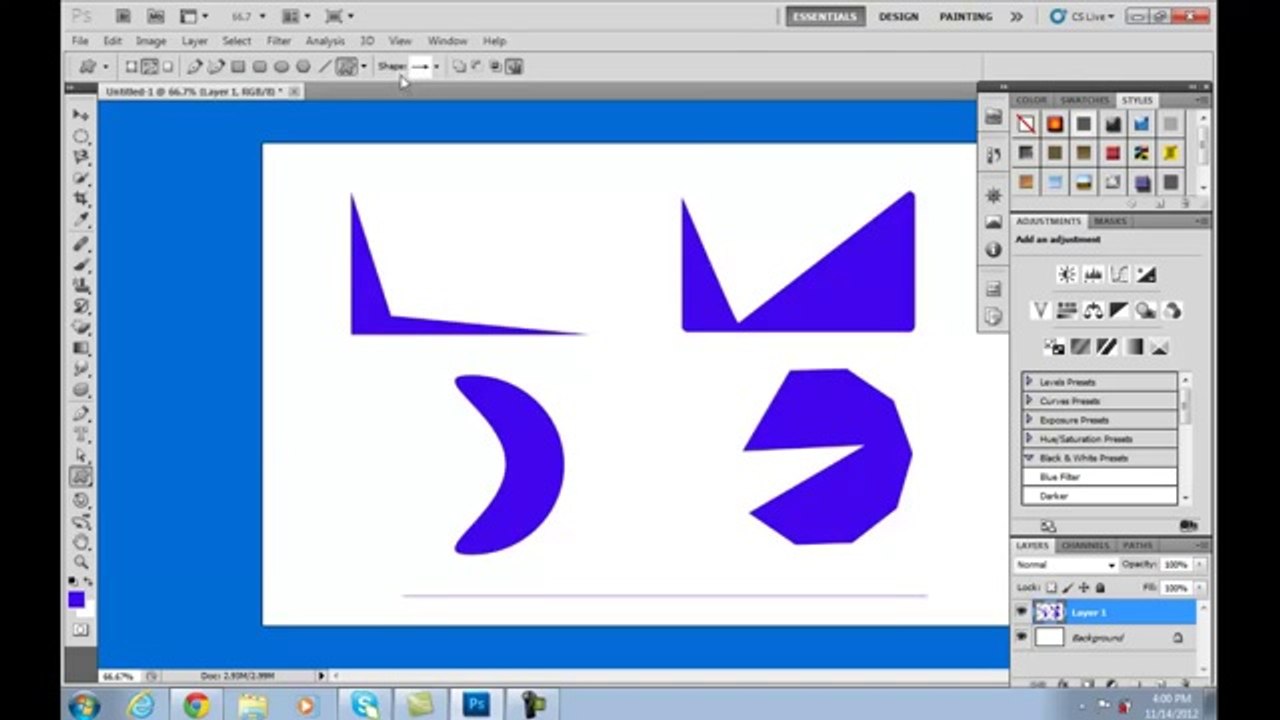Add a Curves adjustment

(x=1120, y=274)
